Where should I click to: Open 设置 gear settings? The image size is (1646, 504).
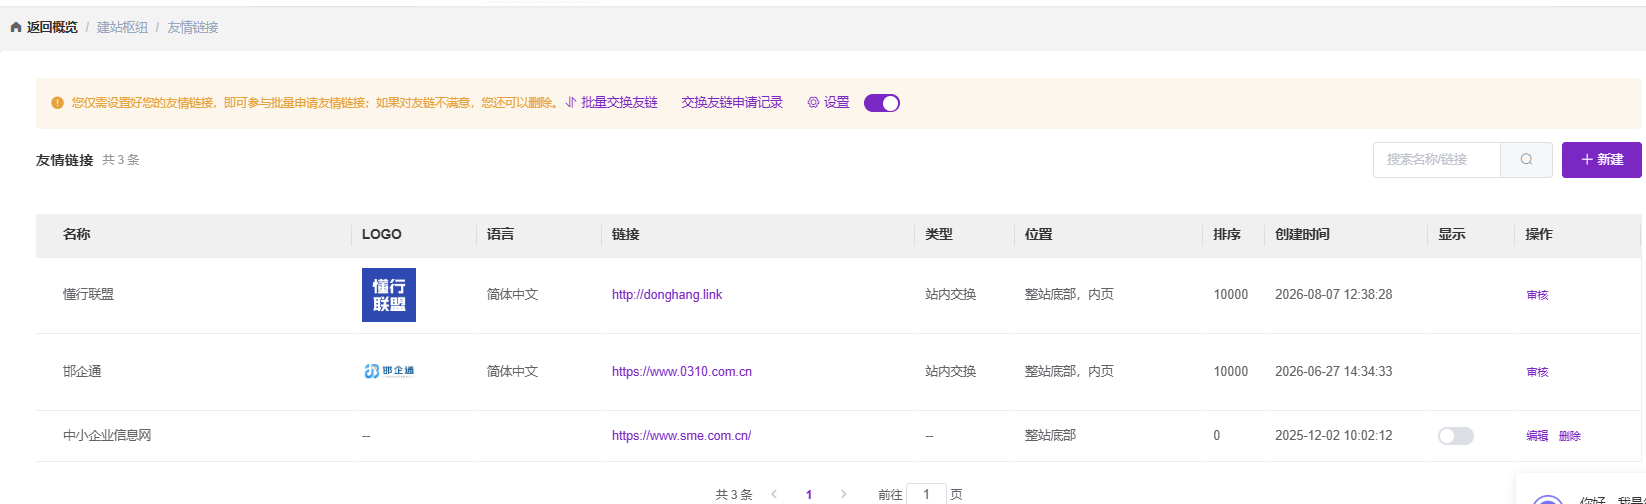pyautogui.click(x=829, y=103)
